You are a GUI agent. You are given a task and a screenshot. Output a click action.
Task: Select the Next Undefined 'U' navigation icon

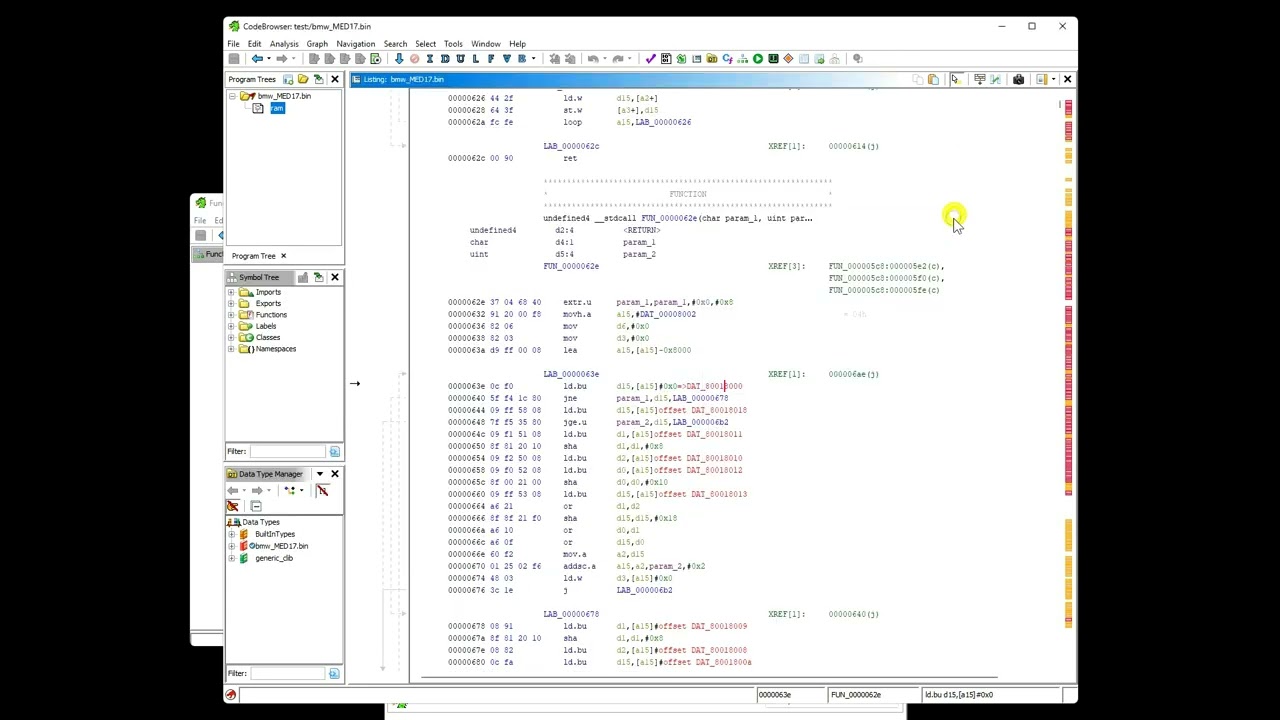coord(460,59)
